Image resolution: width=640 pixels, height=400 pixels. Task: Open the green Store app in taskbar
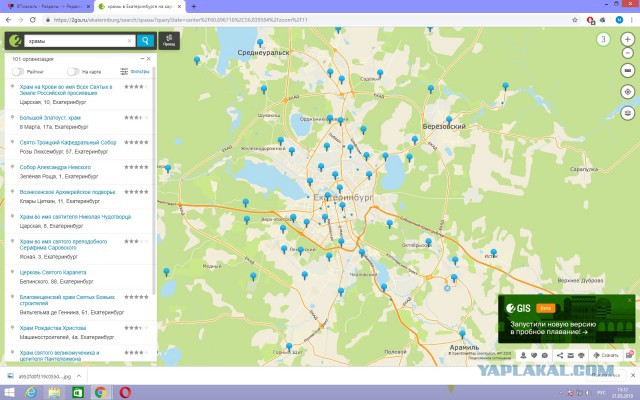click(x=78, y=393)
